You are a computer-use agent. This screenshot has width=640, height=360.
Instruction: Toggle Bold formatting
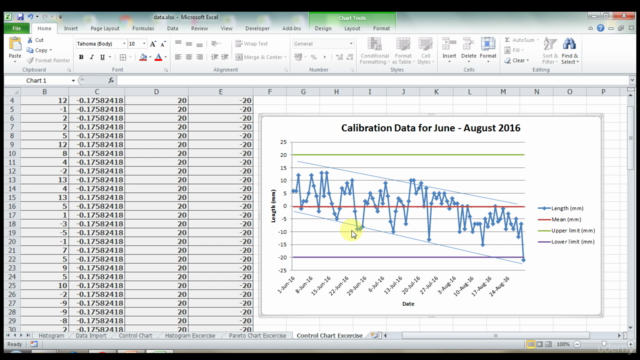pos(81,57)
